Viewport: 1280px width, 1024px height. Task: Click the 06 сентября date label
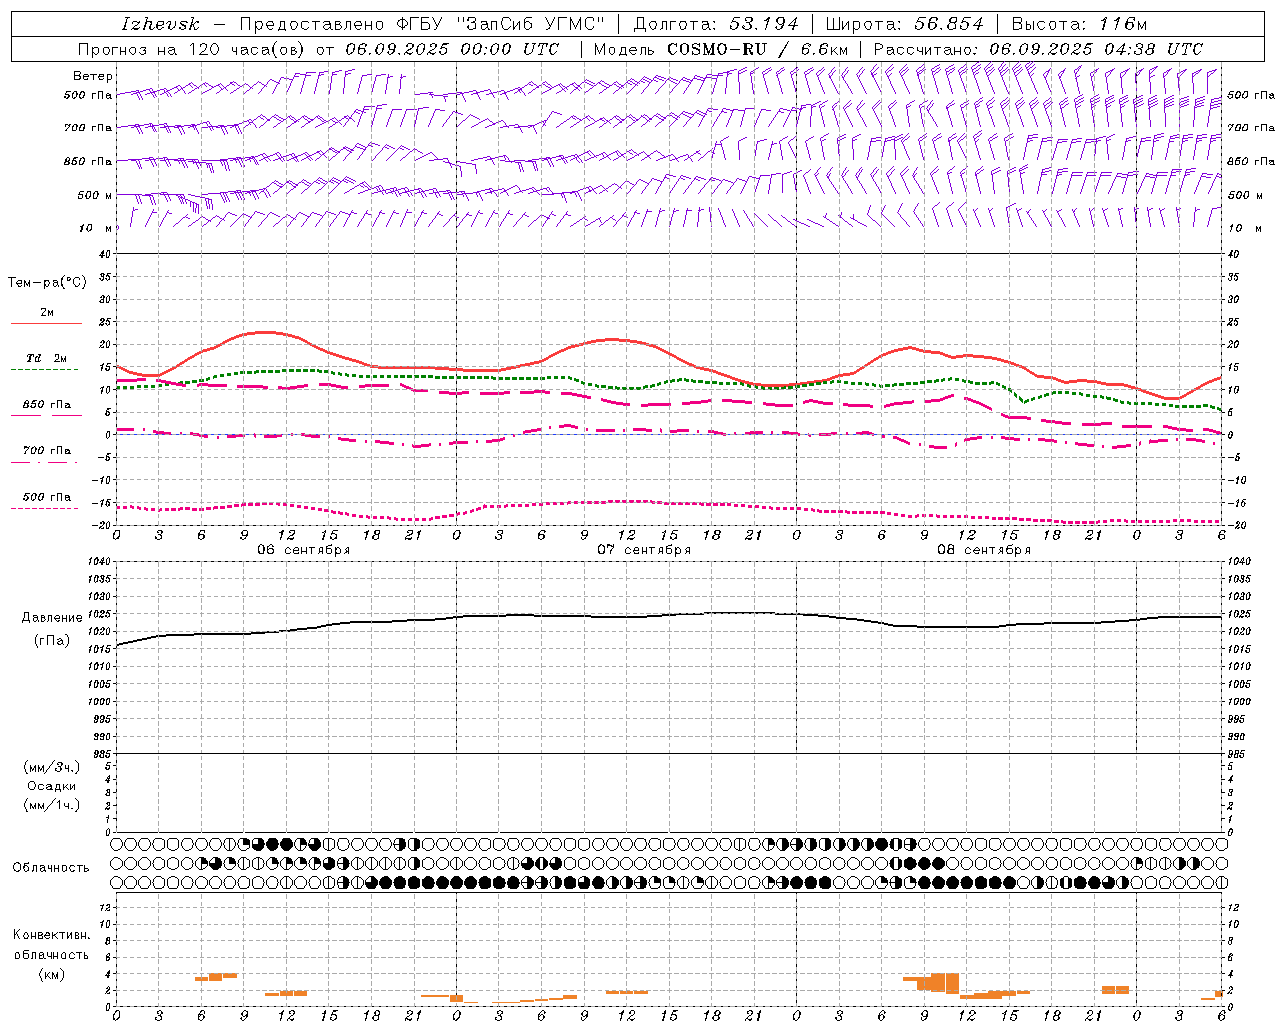(303, 550)
